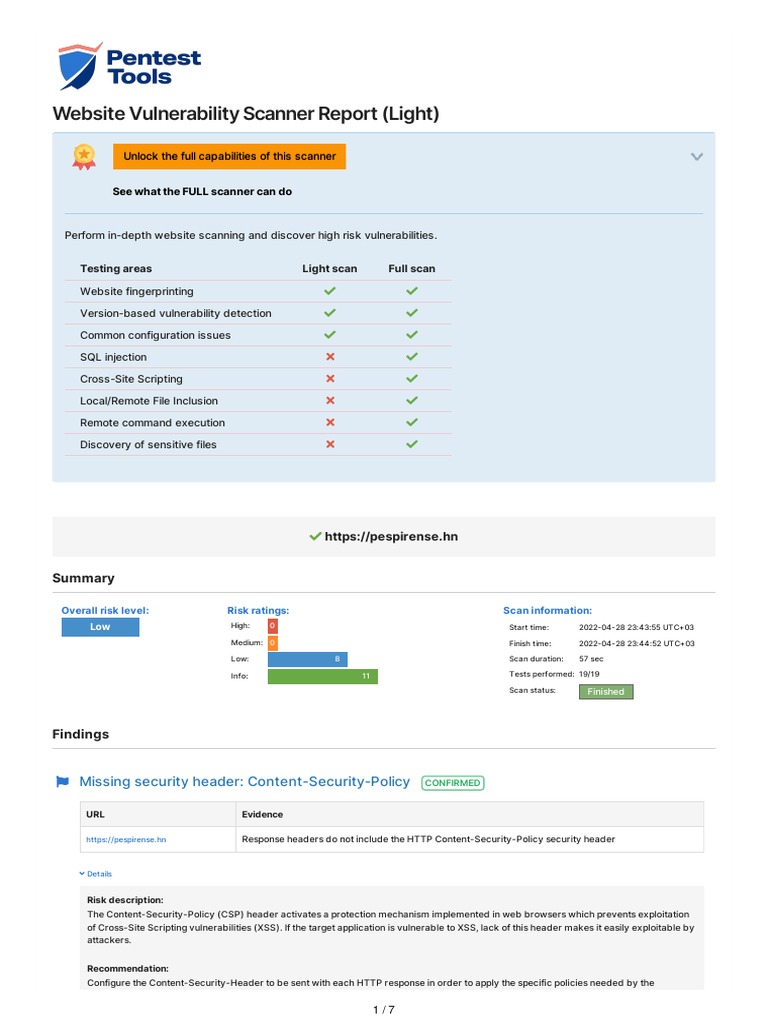Click the 'Website fingerprinting' row label

[136, 291]
